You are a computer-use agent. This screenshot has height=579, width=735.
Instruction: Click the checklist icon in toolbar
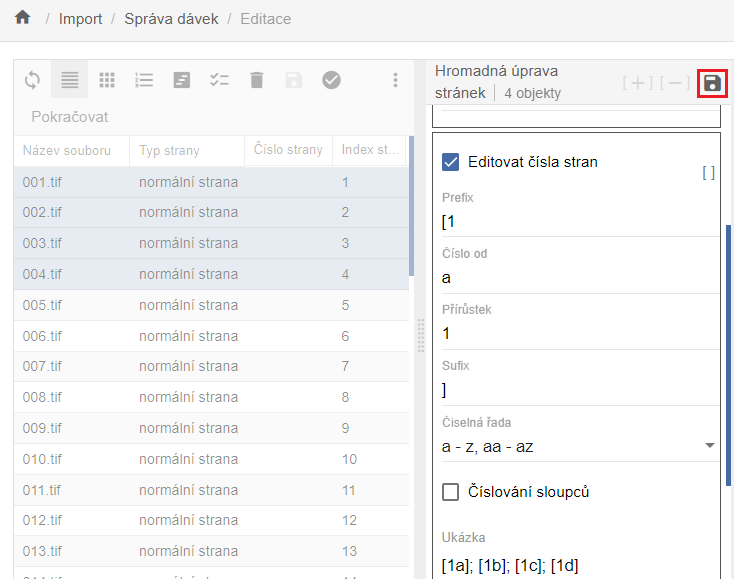point(220,80)
